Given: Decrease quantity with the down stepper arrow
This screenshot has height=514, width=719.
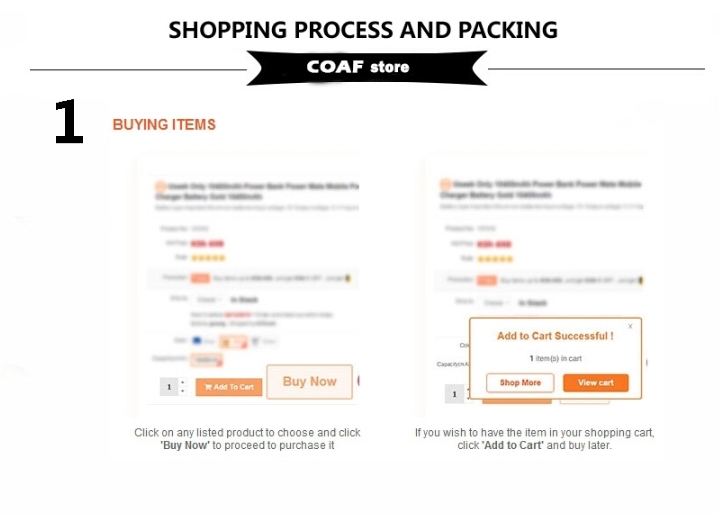Looking at the screenshot, I should click(183, 391).
